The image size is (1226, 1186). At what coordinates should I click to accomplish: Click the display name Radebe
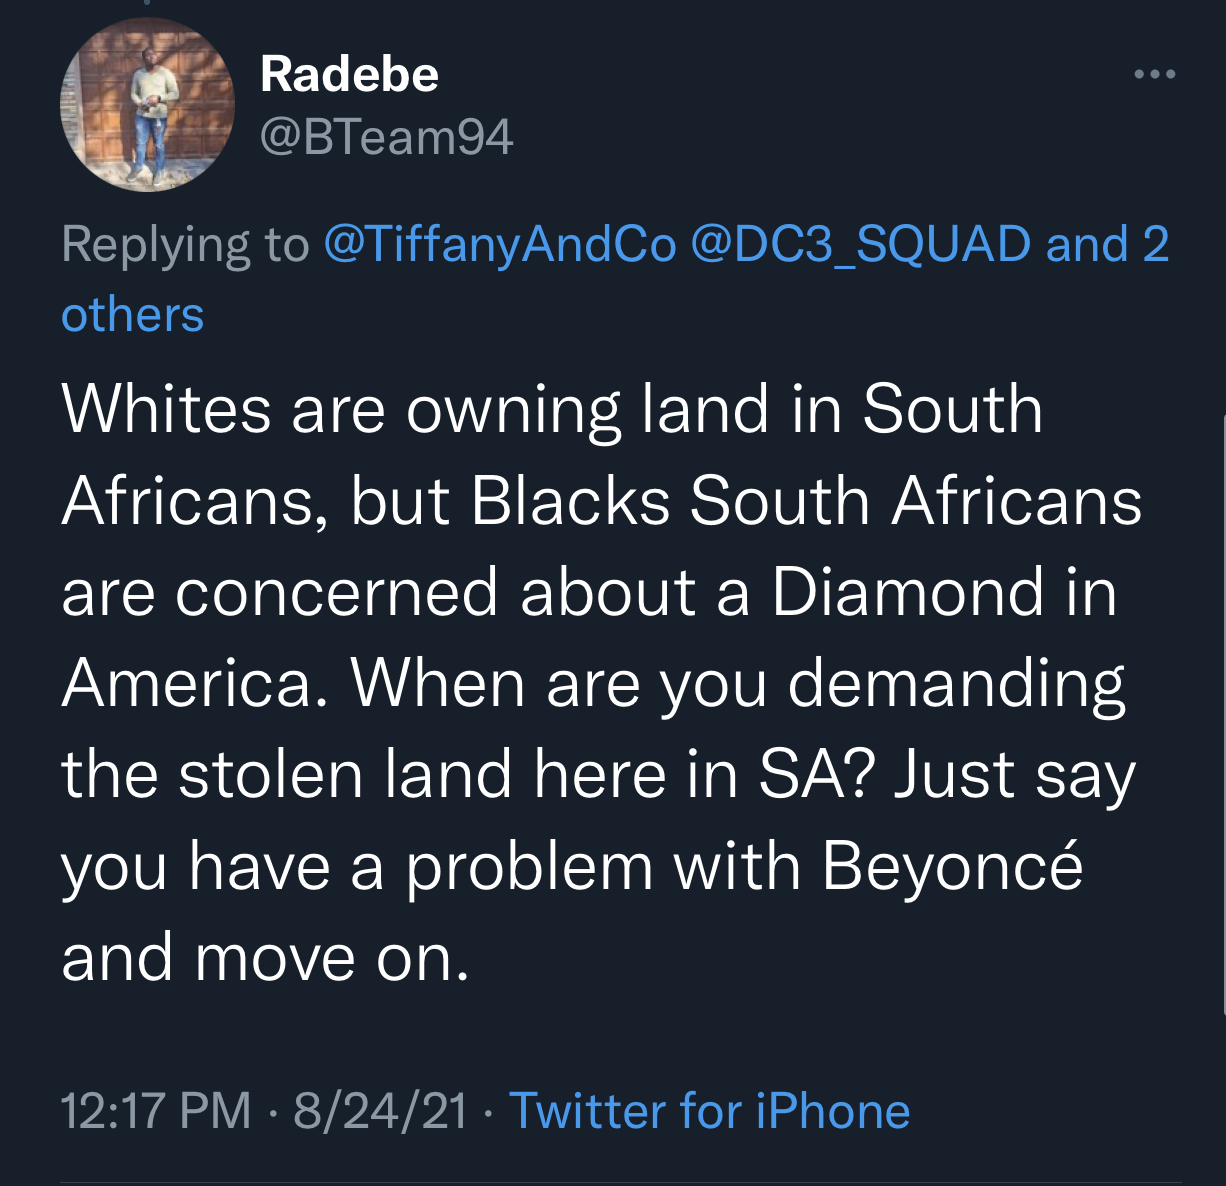pos(349,74)
